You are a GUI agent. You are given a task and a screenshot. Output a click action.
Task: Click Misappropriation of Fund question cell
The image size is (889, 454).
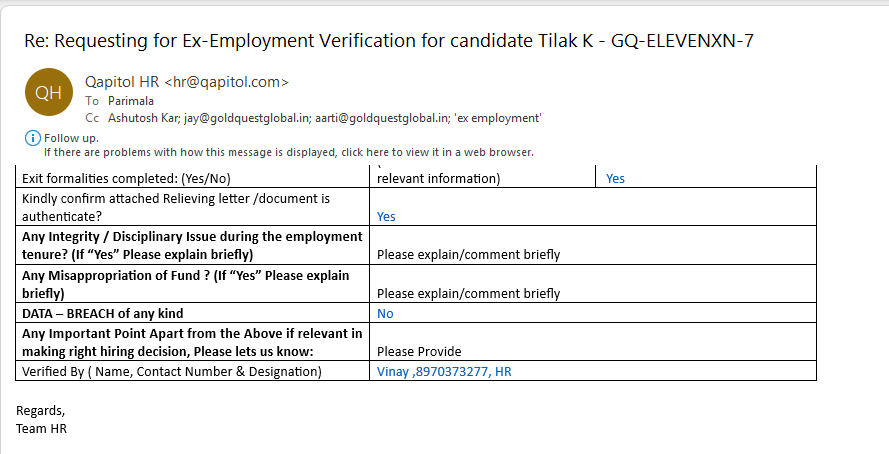[186, 284]
